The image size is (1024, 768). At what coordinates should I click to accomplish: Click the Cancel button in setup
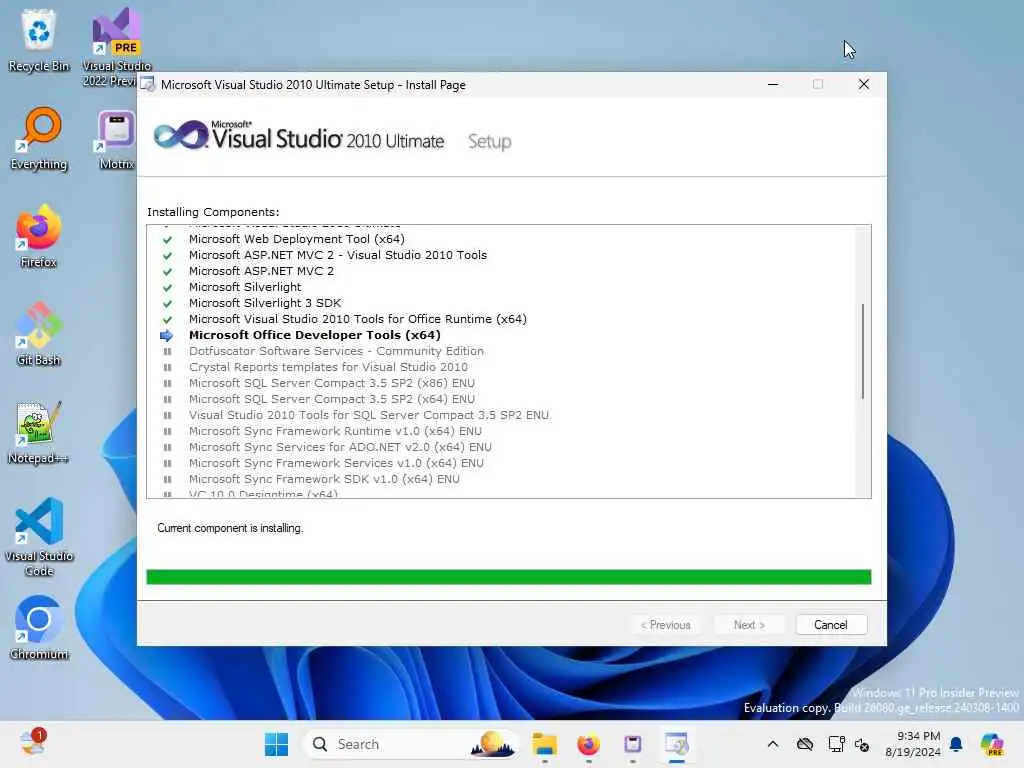click(831, 625)
